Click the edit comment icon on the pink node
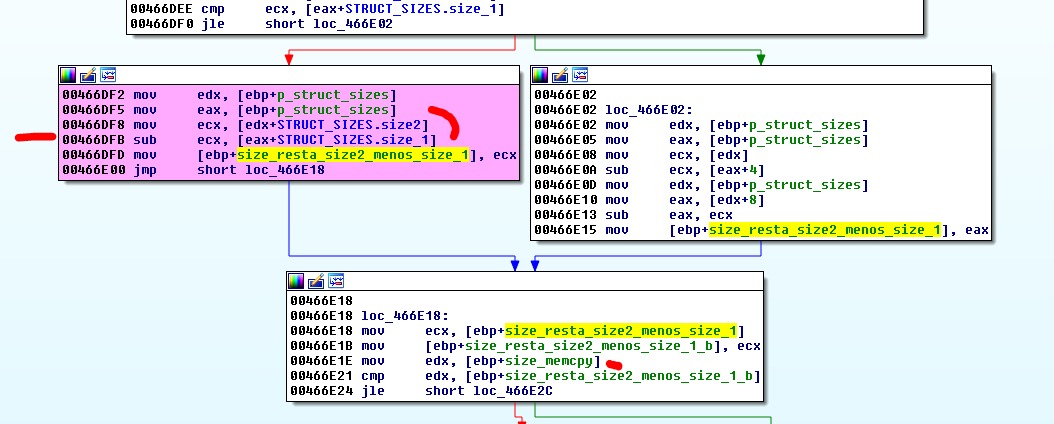This screenshot has height=424, width=1054. pyautogui.click(x=88, y=75)
